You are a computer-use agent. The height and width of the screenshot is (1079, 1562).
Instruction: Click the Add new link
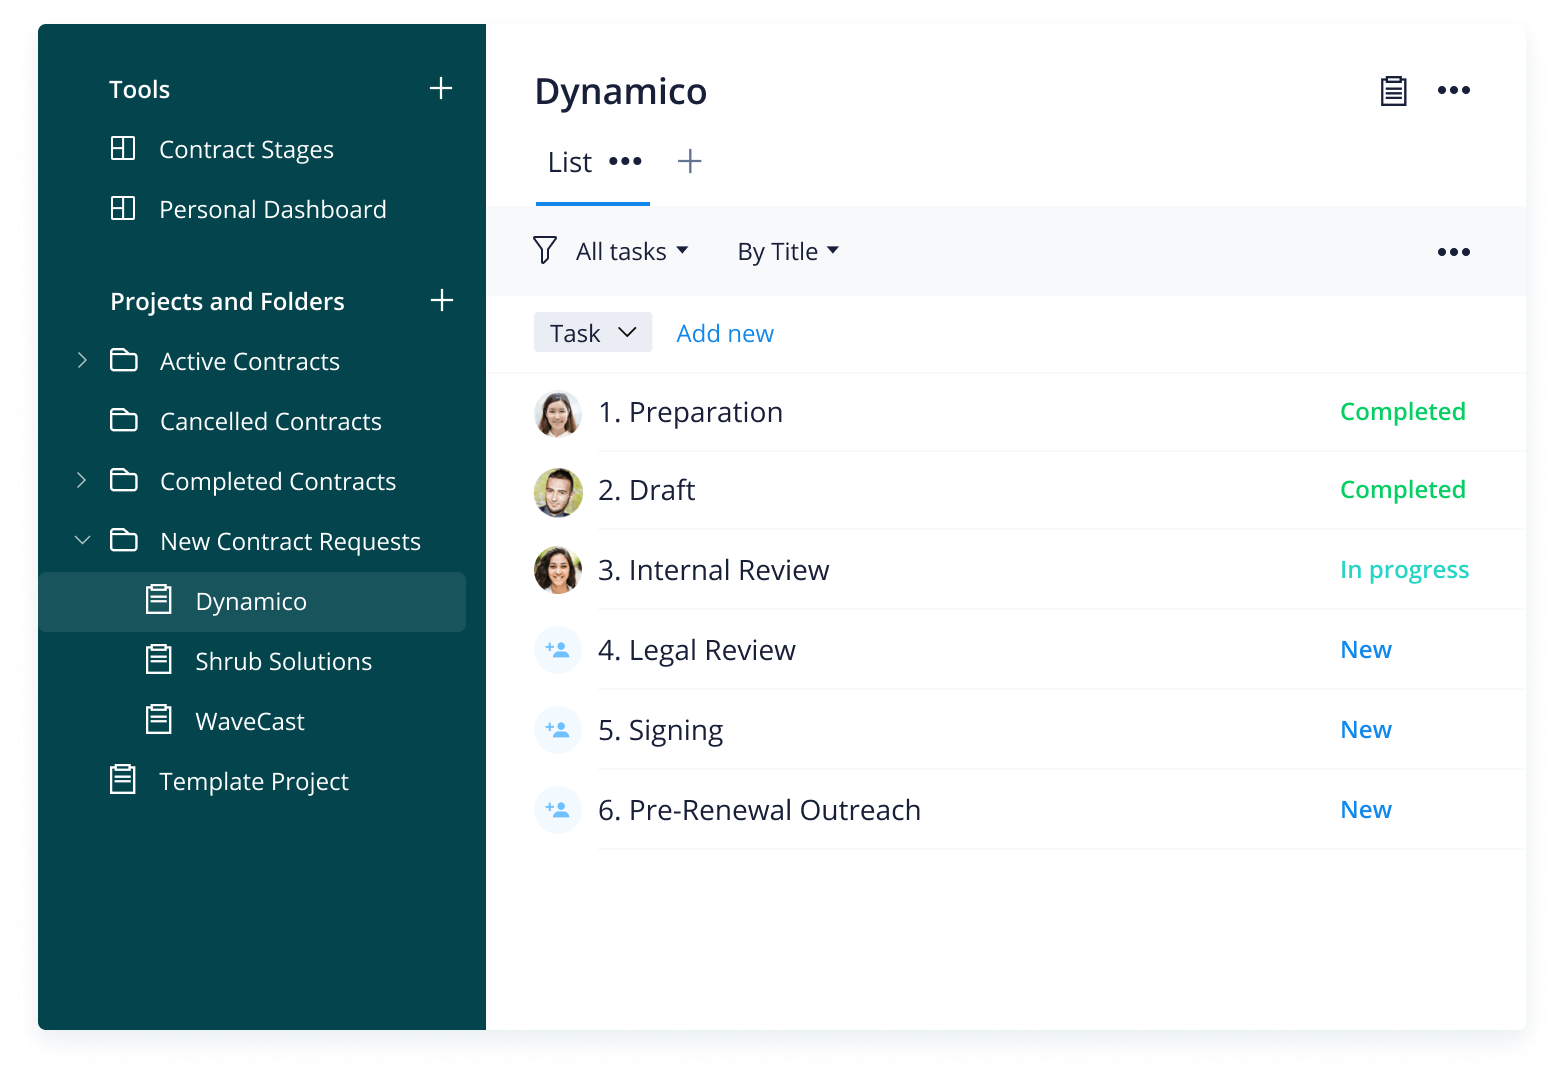(x=725, y=333)
